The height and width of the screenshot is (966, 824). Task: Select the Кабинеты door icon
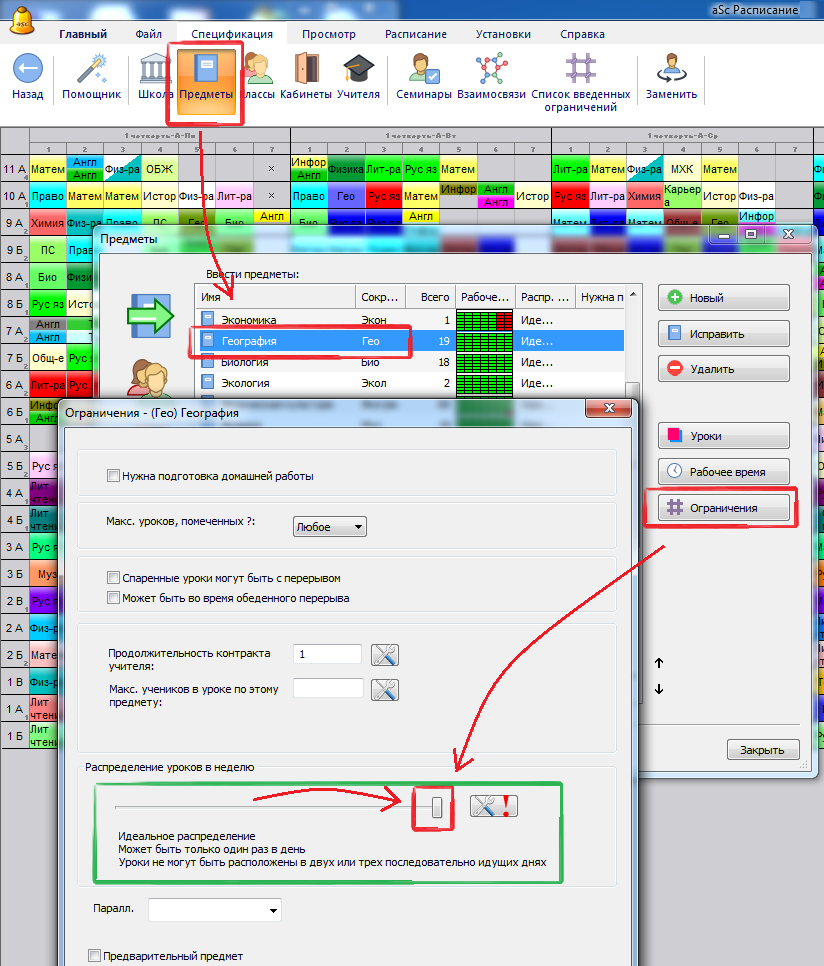tap(306, 70)
